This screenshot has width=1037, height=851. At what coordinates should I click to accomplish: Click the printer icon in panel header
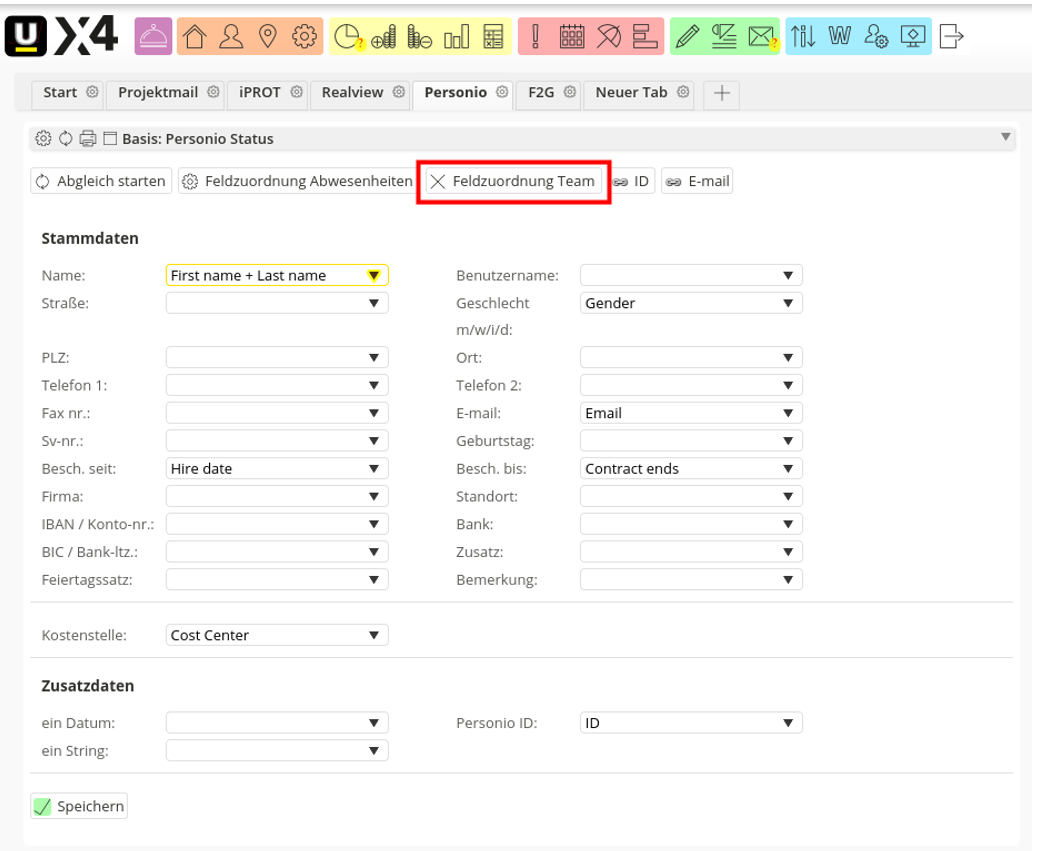coord(88,139)
